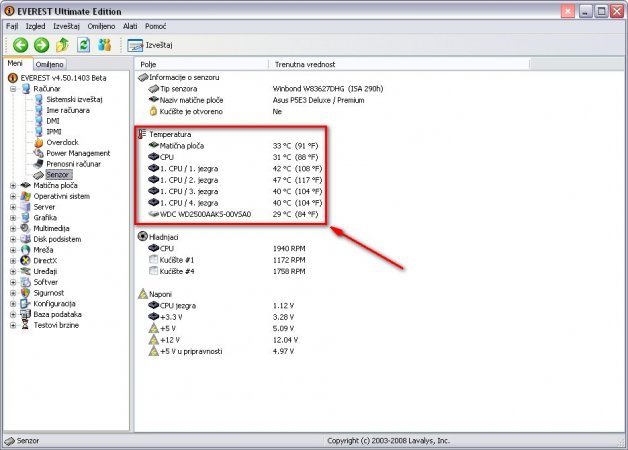Open the Prenosni računar tree item
Viewport: 628px width, 450px height.
point(73,164)
